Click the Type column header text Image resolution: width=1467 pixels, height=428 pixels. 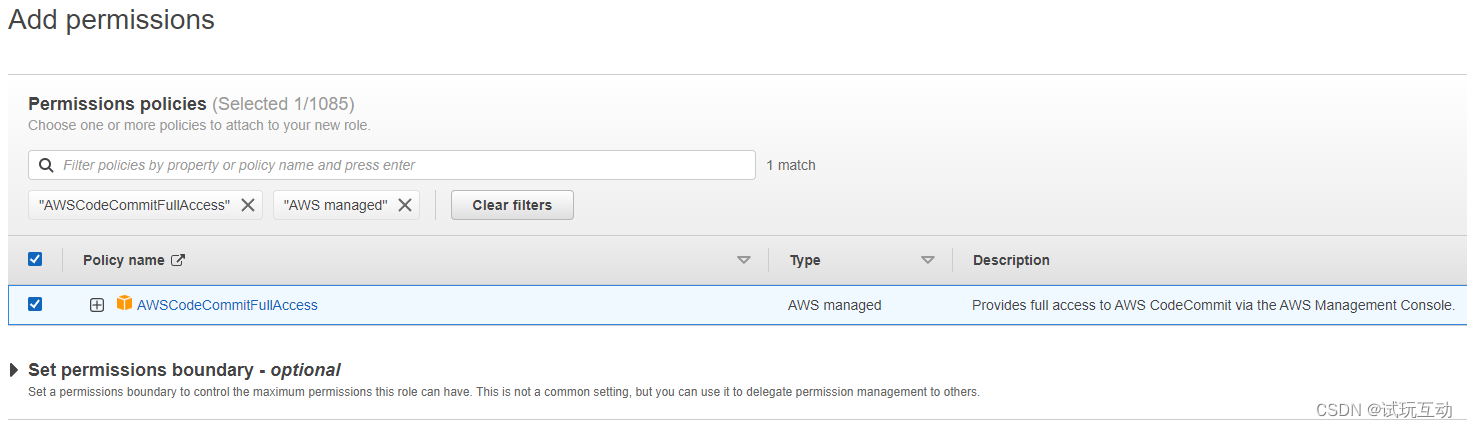(x=805, y=260)
